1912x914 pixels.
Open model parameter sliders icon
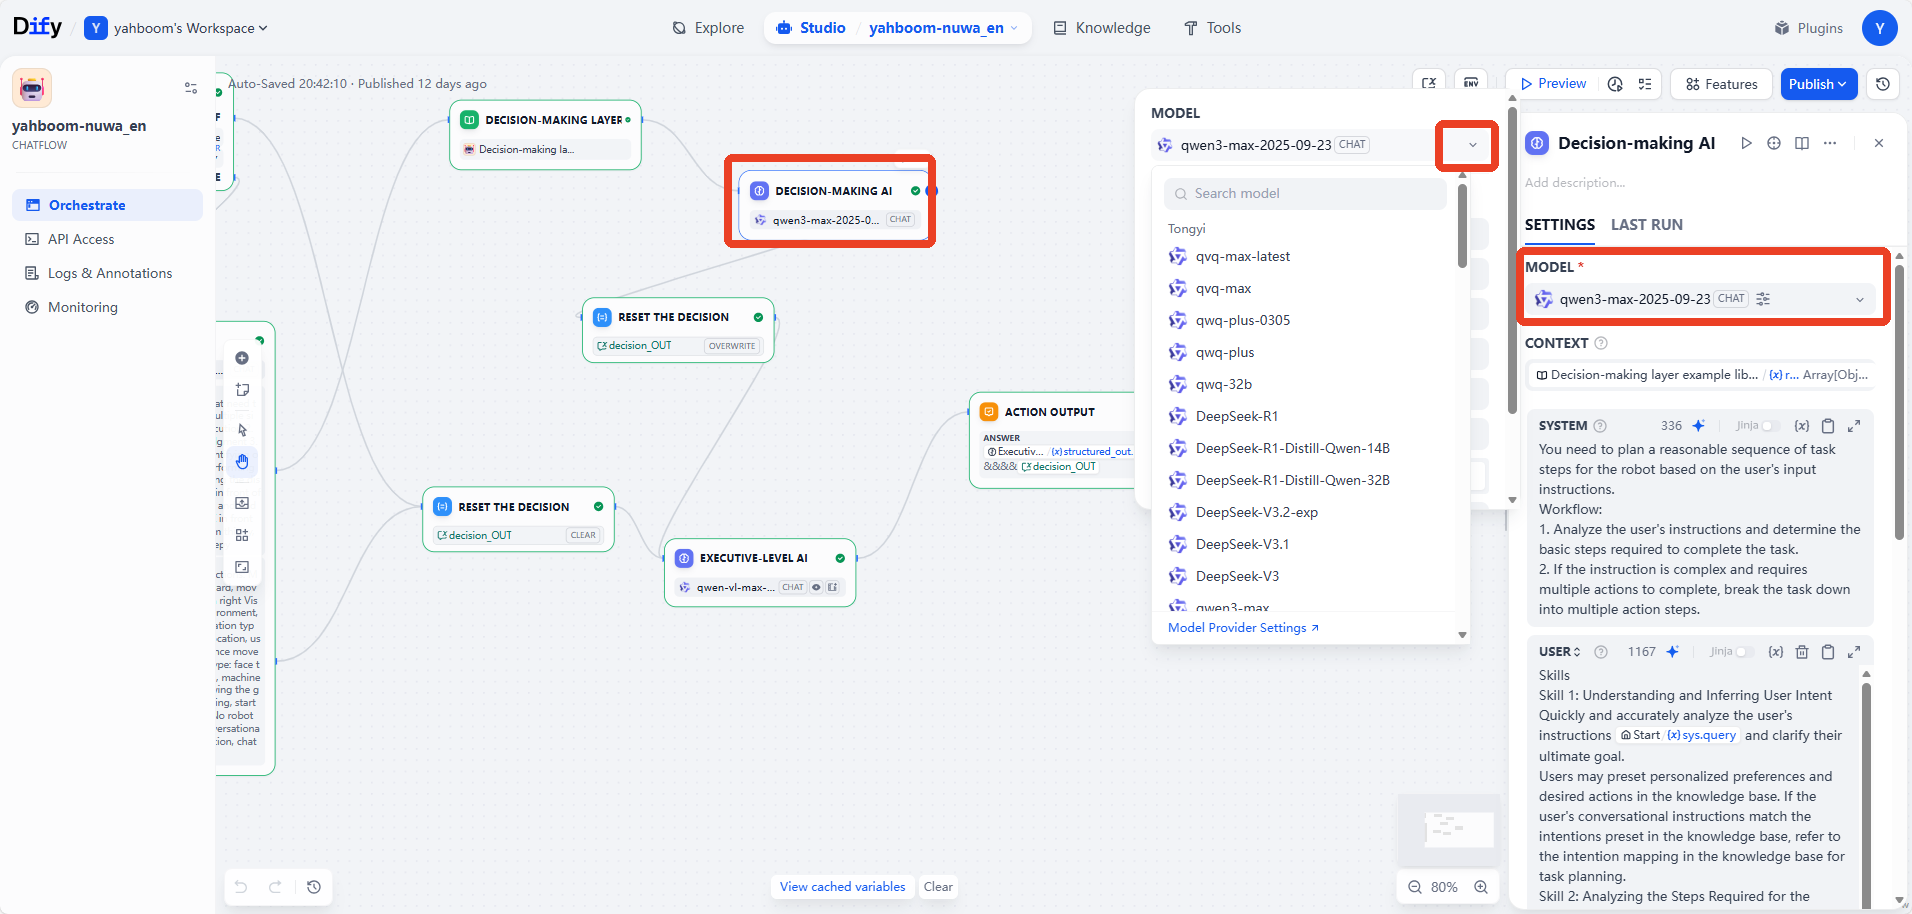click(x=1763, y=299)
